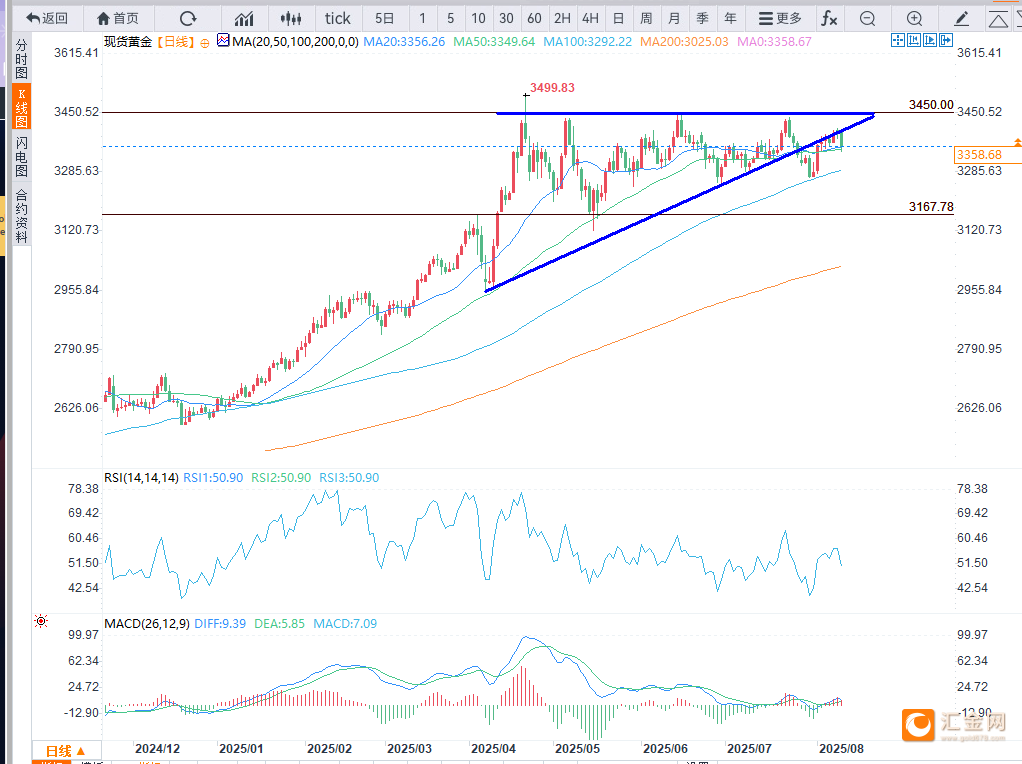This screenshot has width=1022, height=764.
Task: Switch to line chart style icon
Action: (244, 18)
